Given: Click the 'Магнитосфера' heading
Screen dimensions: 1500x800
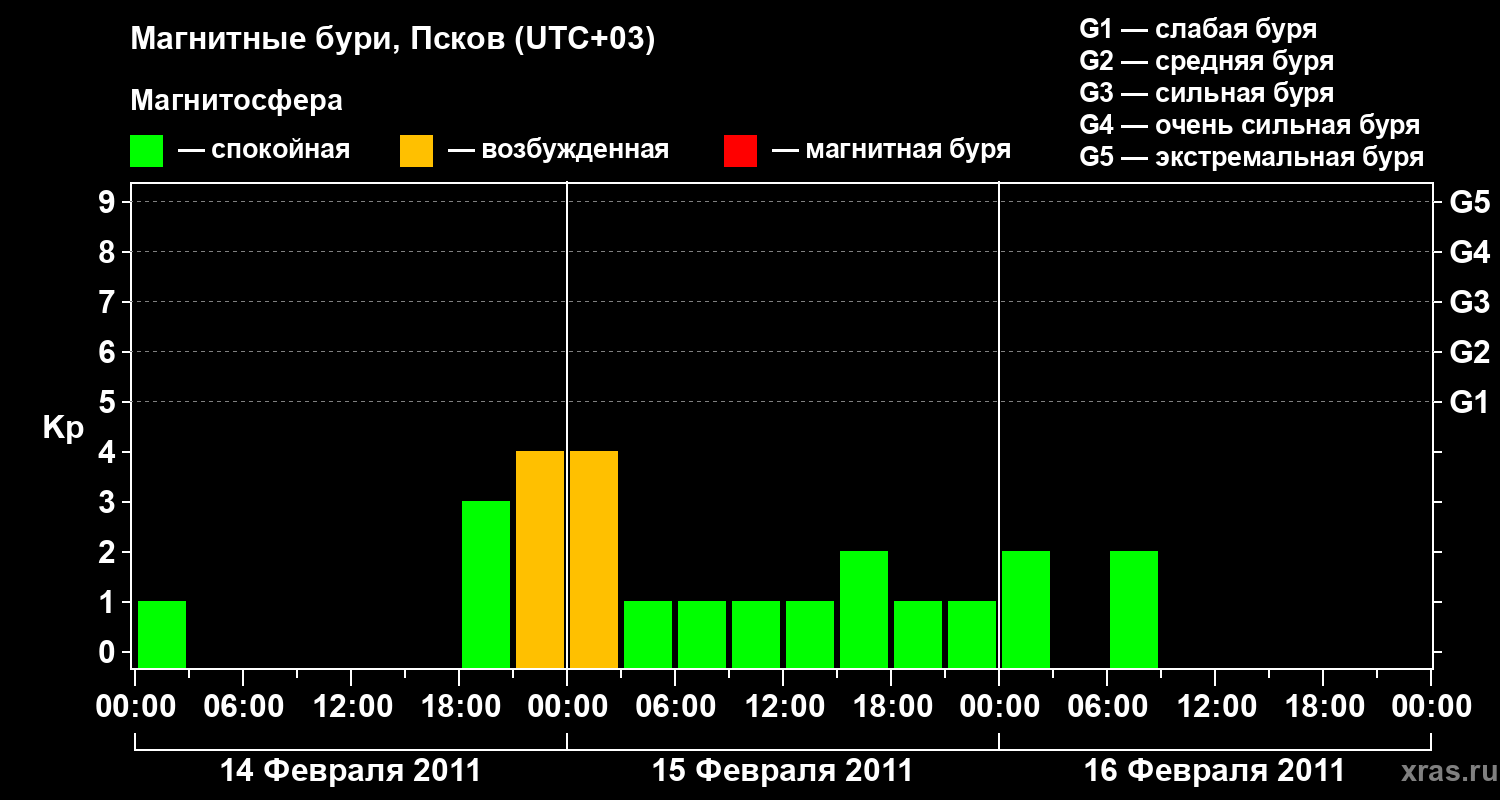Looking at the screenshot, I should [236, 101].
